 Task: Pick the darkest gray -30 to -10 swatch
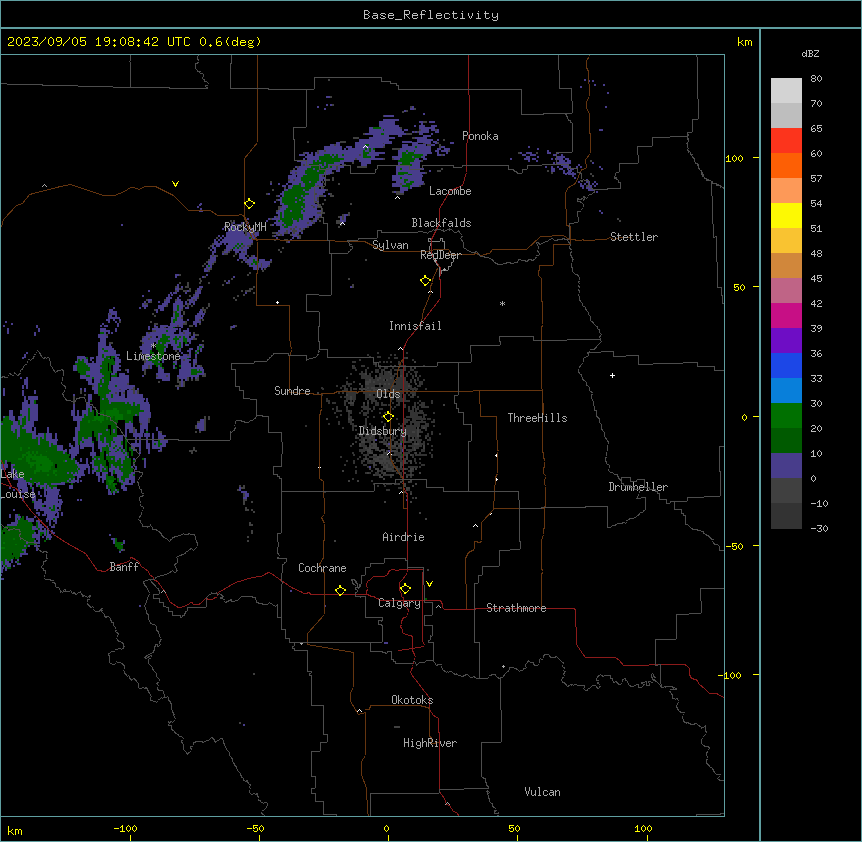click(786, 516)
